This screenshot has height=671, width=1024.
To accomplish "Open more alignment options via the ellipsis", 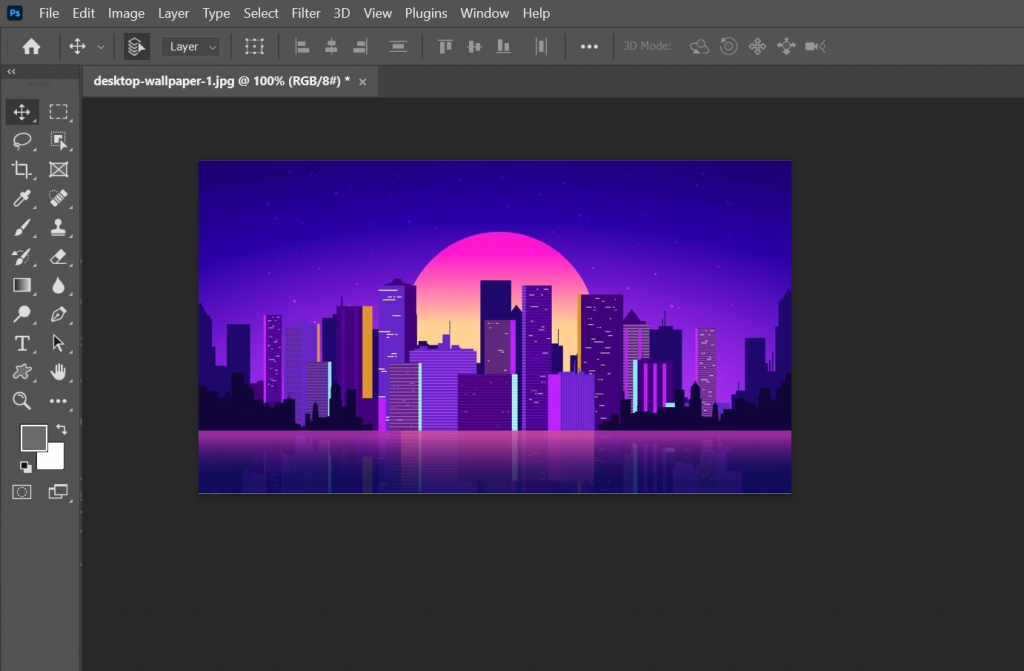I will pyautogui.click(x=589, y=46).
